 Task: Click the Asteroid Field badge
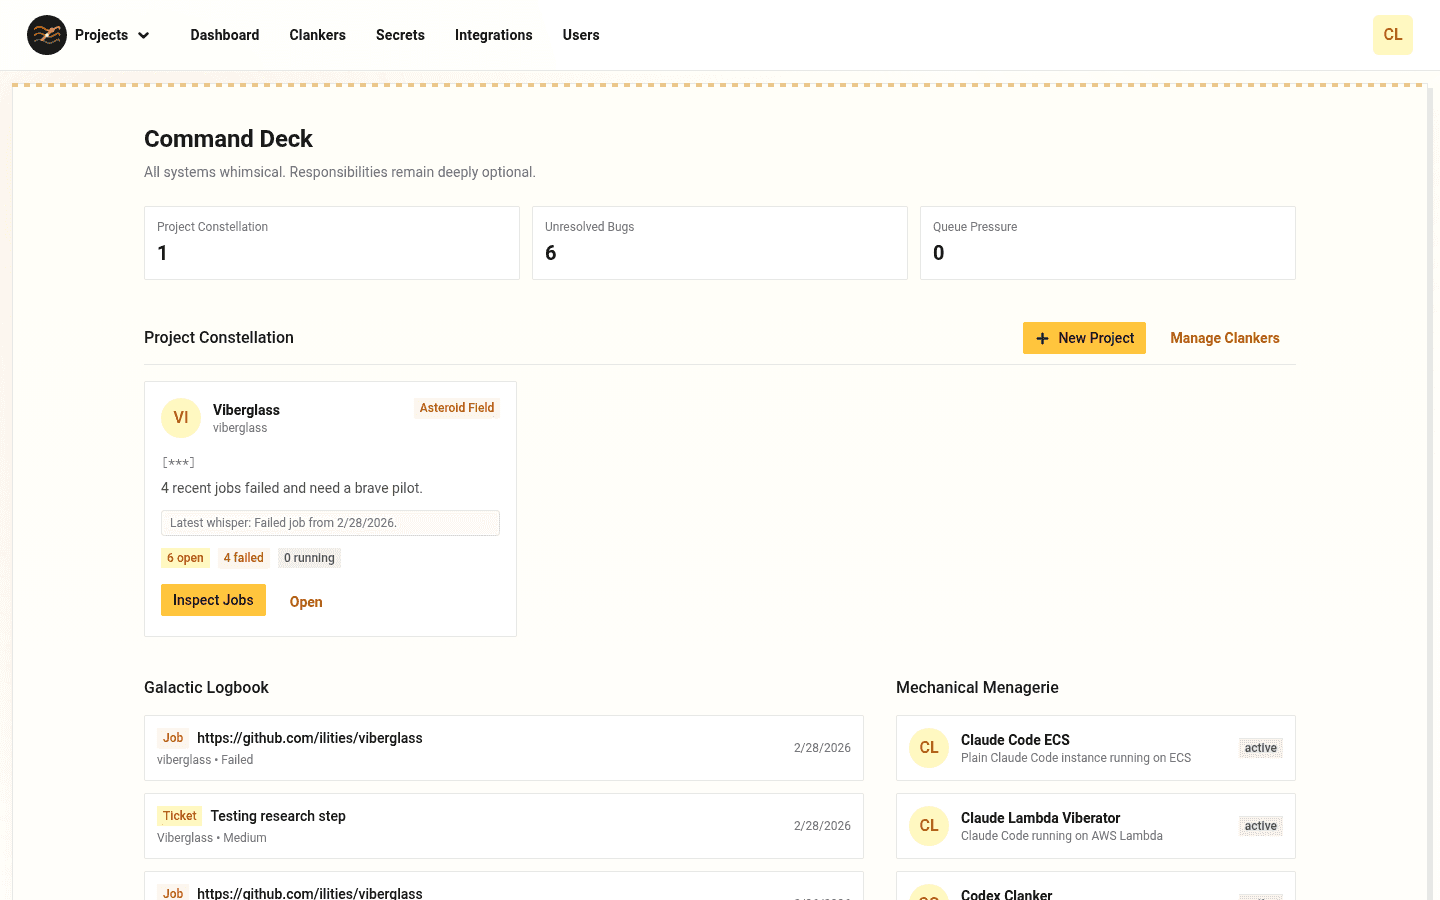coord(457,407)
